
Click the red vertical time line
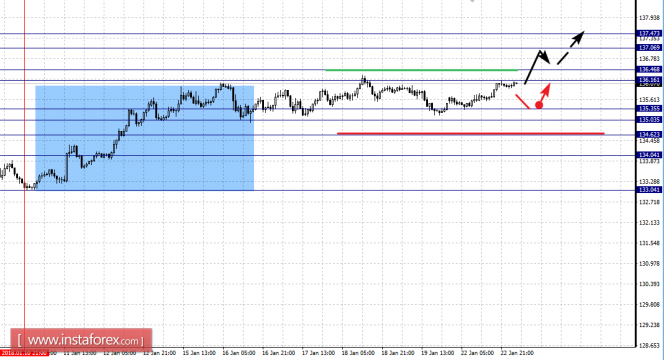[x=25, y=174]
